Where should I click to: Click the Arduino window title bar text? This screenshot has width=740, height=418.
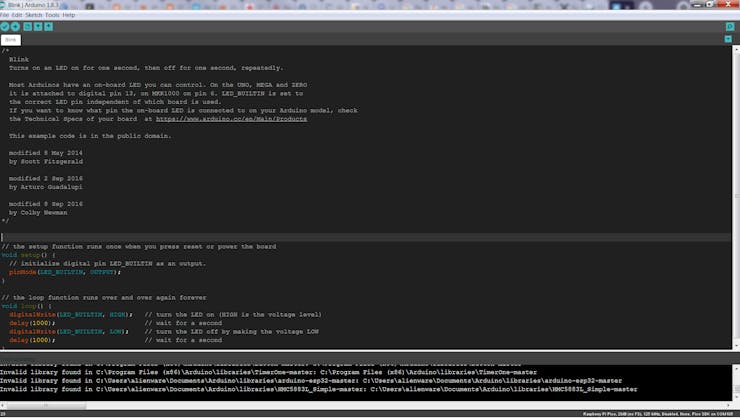pos(33,5)
